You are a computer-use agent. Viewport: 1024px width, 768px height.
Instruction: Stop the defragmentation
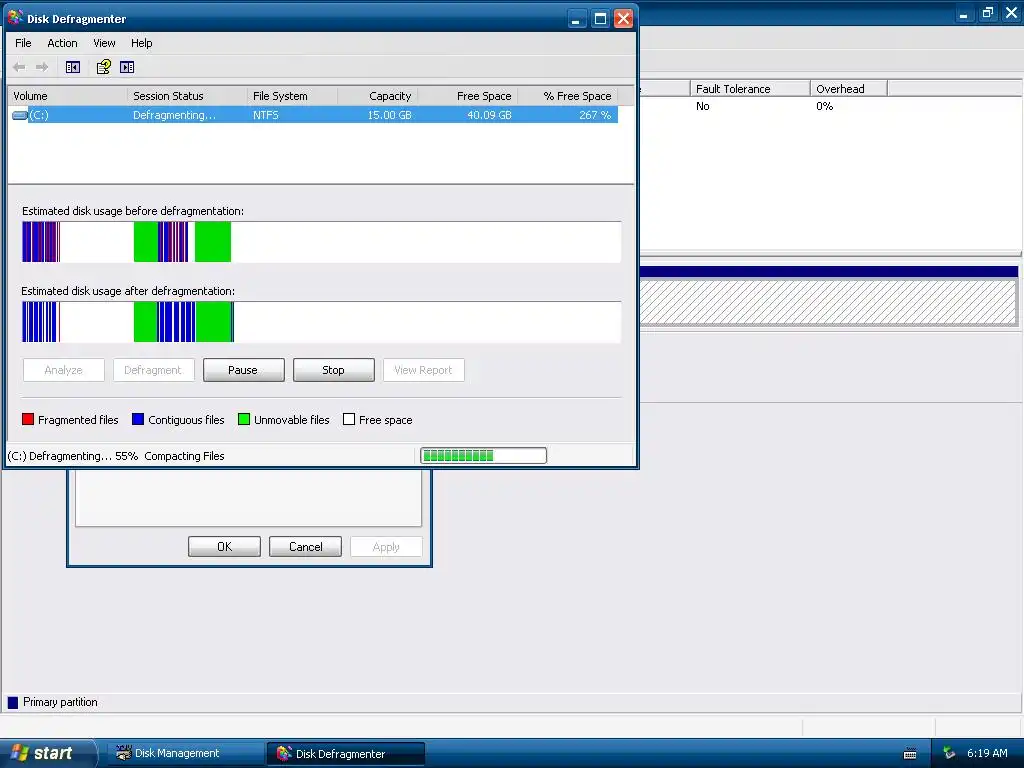[x=334, y=370]
